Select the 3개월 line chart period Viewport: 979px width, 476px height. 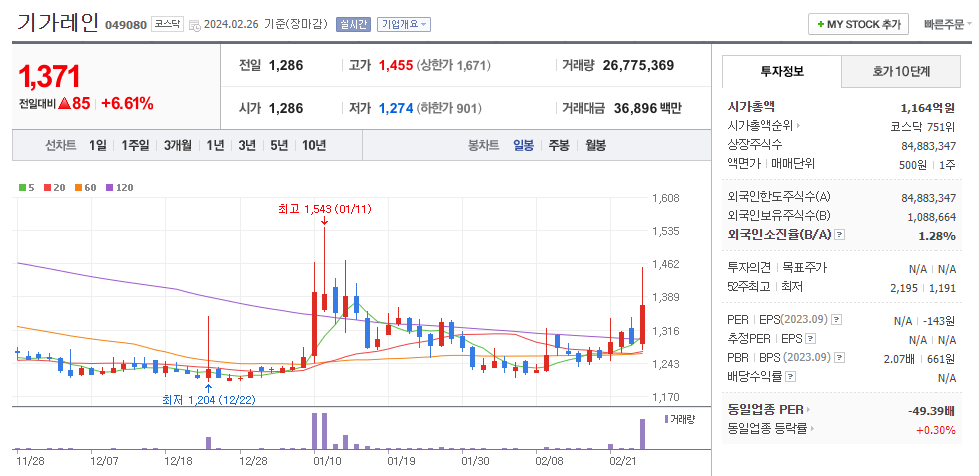178,146
